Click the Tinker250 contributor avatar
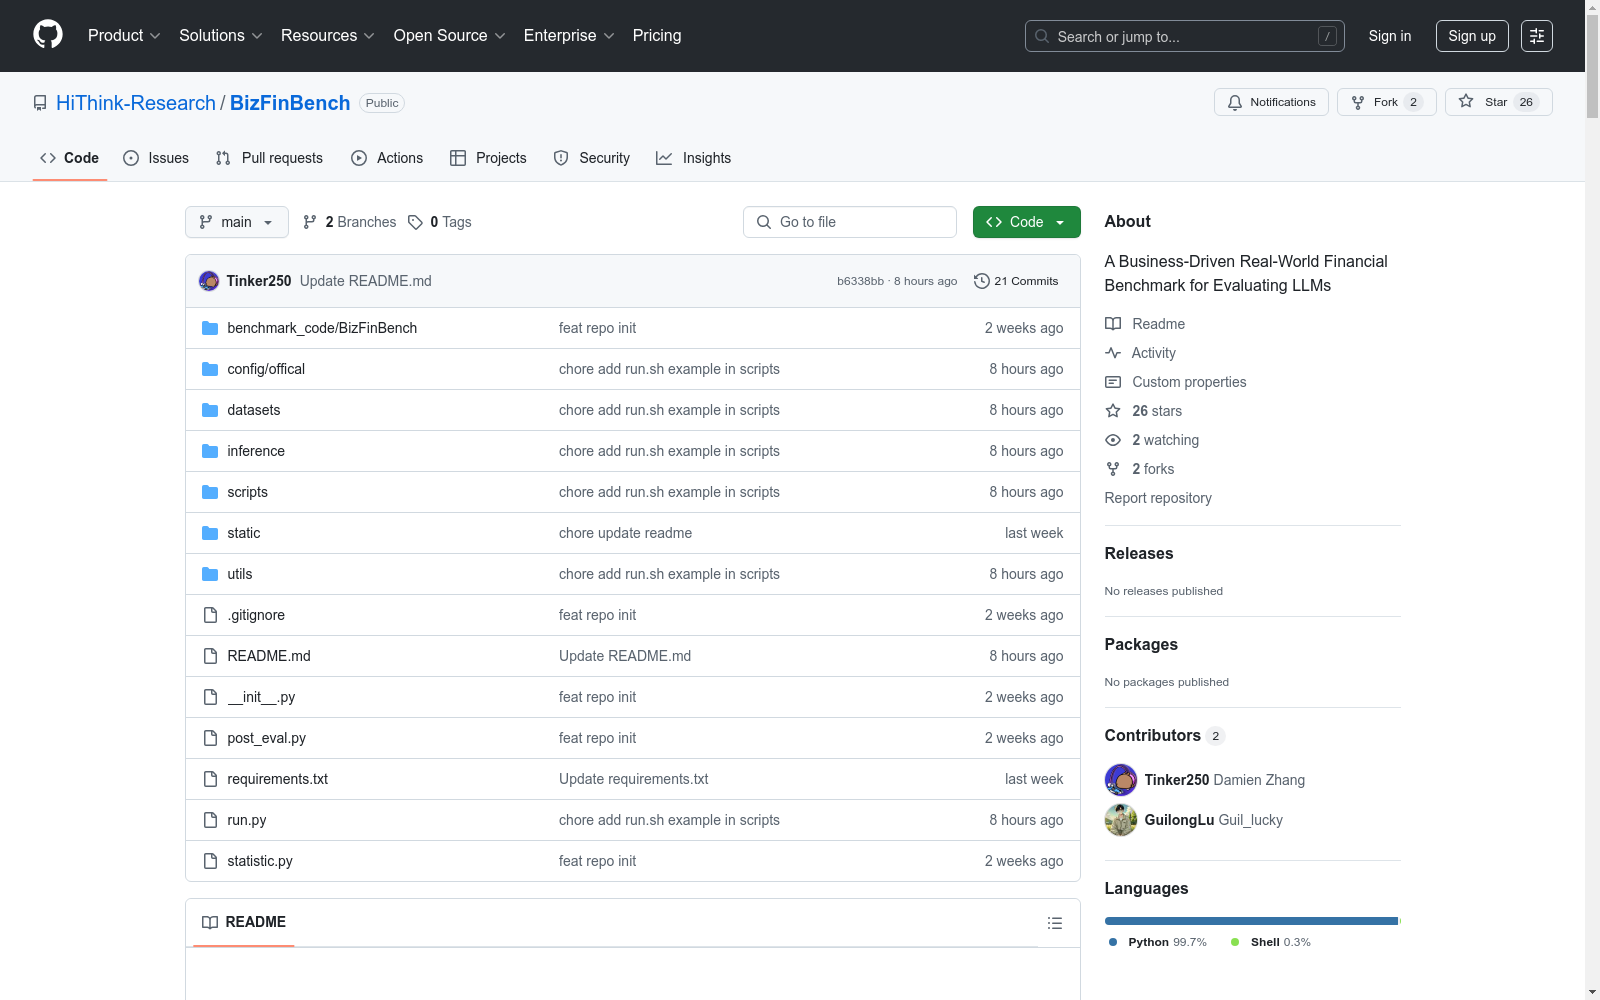1600x1000 pixels. pyautogui.click(x=1121, y=780)
